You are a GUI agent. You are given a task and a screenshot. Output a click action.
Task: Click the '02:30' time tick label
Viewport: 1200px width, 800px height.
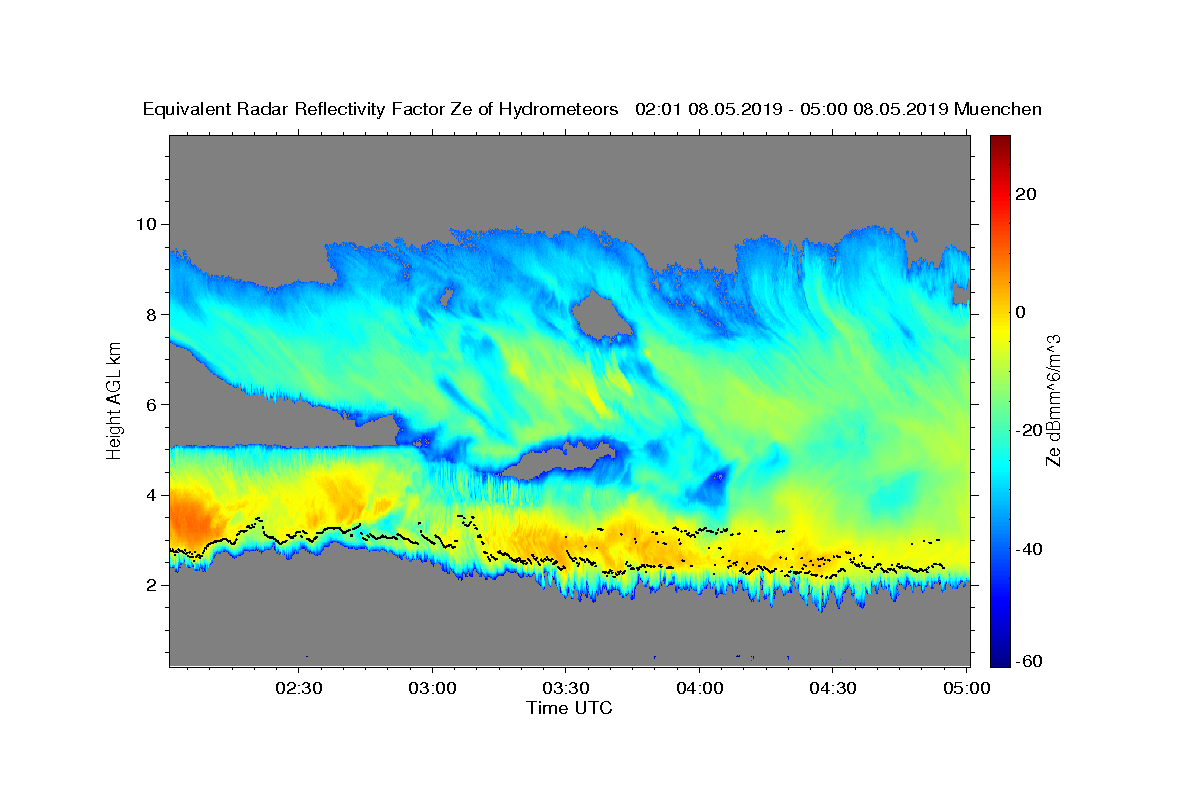(300, 688)
